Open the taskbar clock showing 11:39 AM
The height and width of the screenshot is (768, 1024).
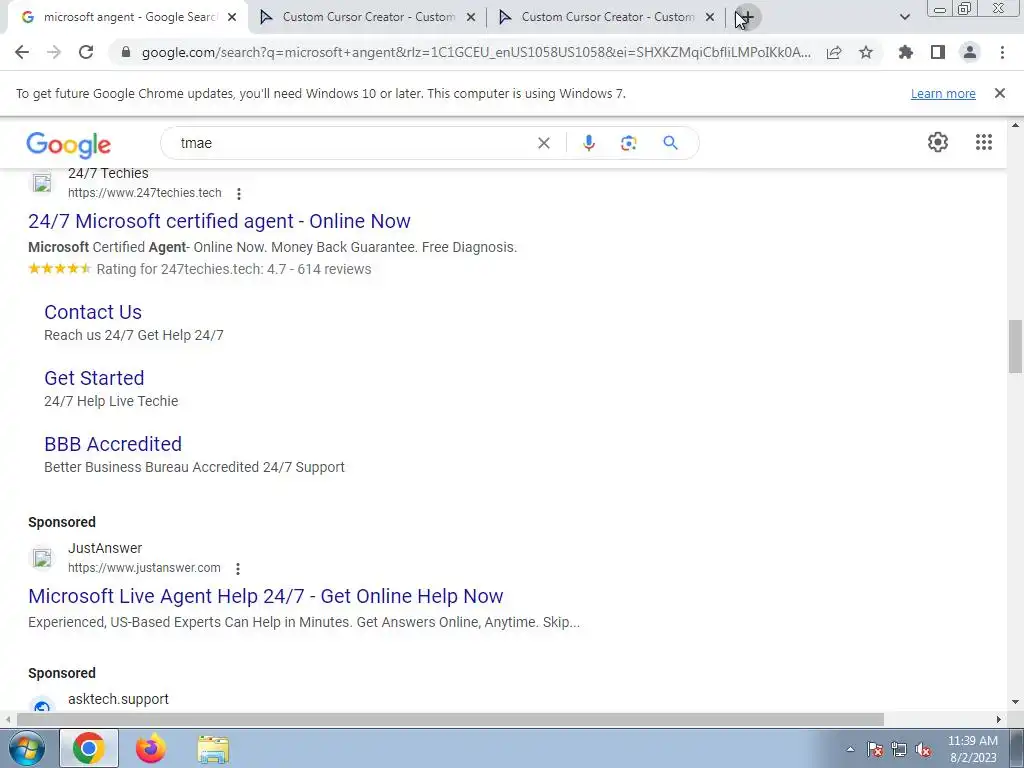tap(972, 749)
